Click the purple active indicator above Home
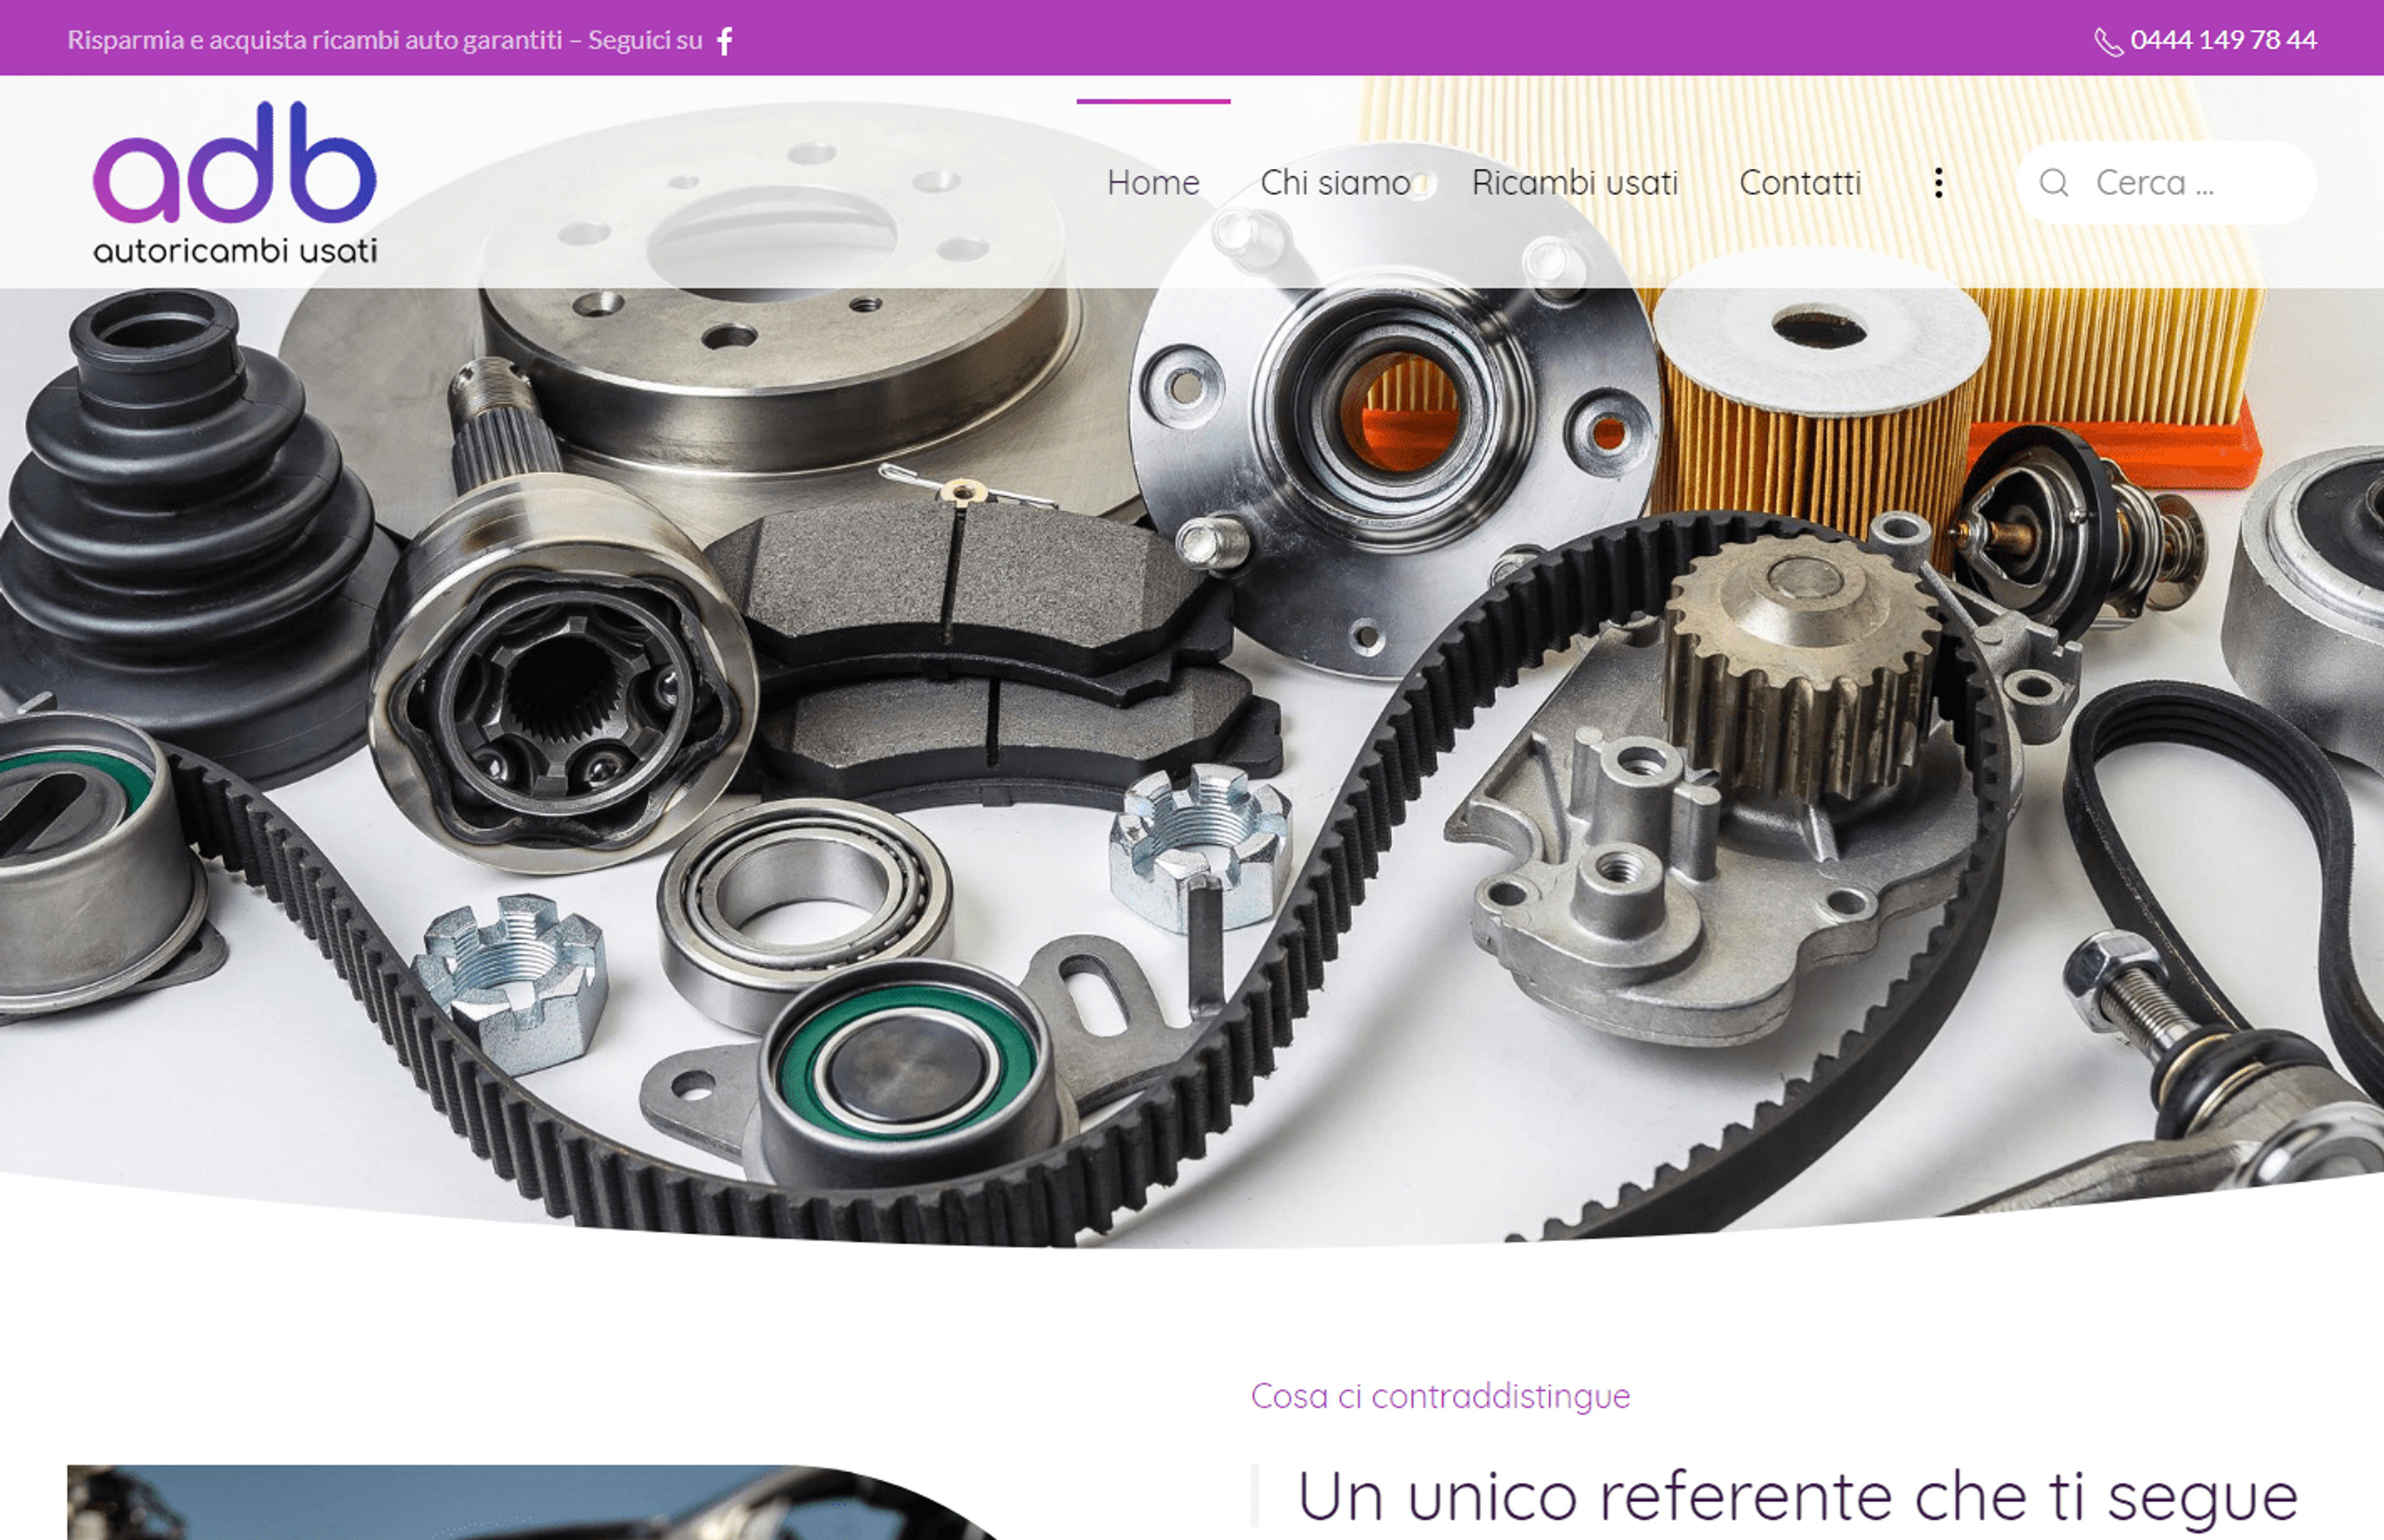 pos(1153,101)
